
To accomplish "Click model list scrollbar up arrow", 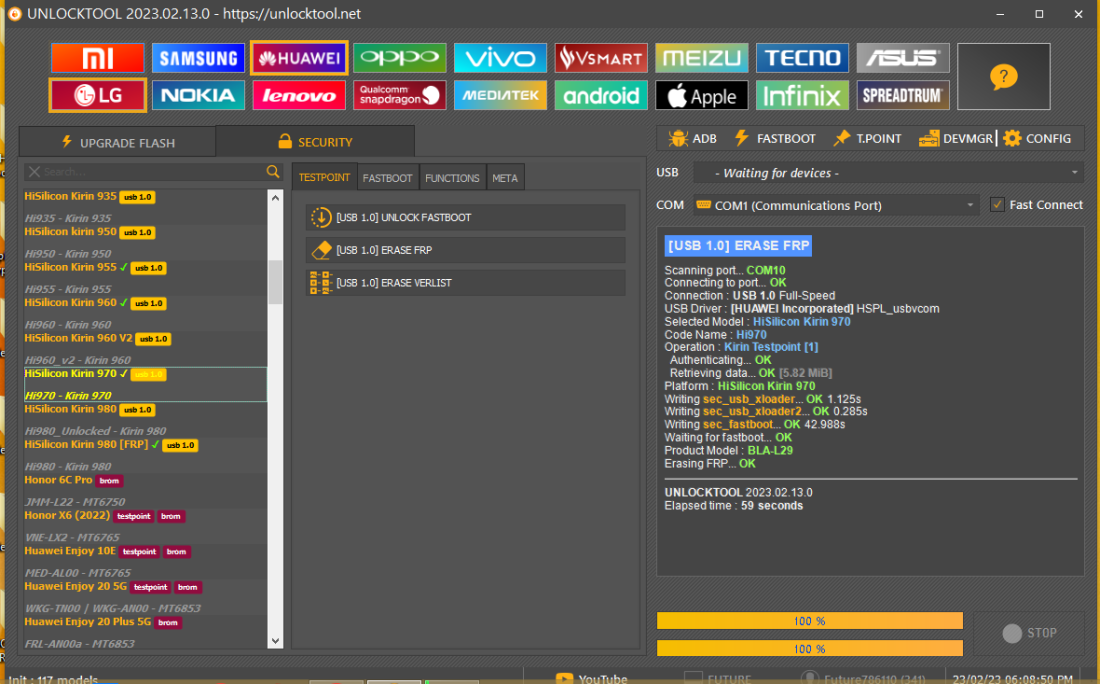I will click(x=275, y=198).
